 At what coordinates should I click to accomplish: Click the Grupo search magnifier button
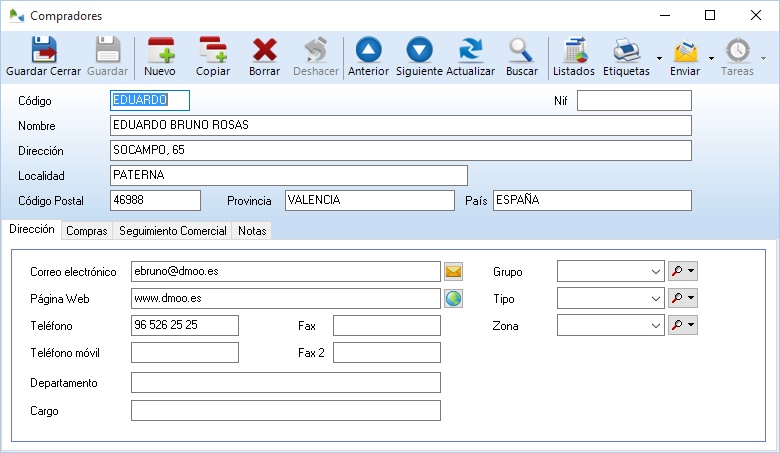[678, 272]
